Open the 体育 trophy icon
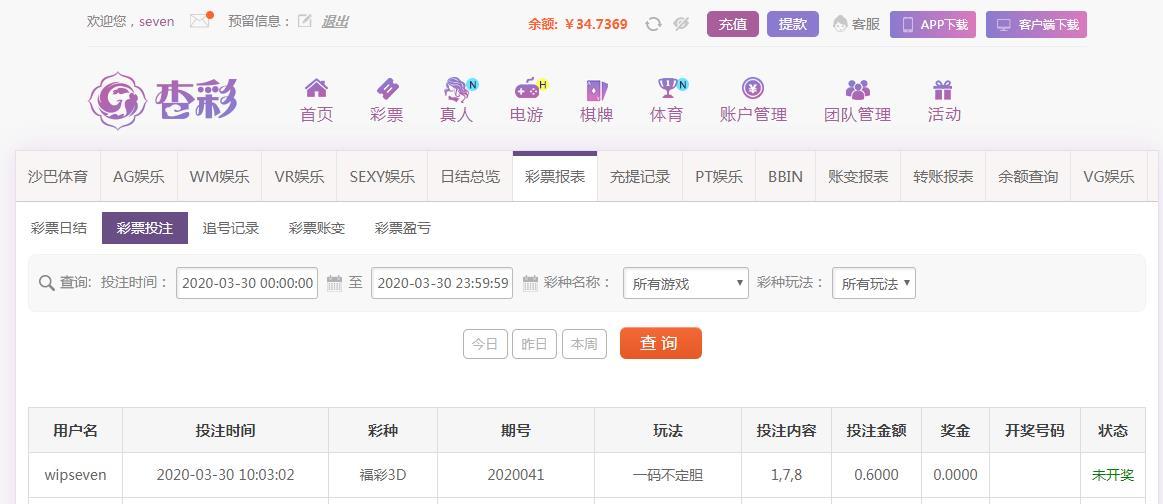 coord(668,88)
